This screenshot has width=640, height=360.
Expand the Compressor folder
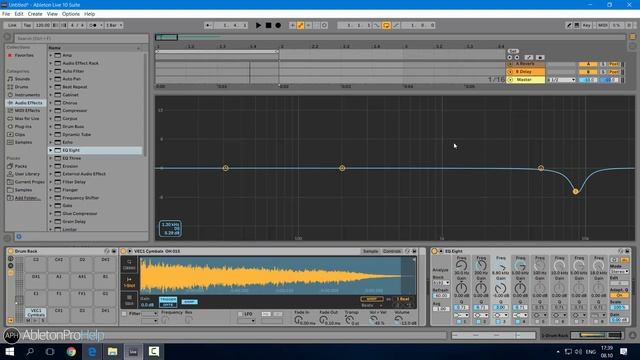pyautogui.click(x=51, y=111)
